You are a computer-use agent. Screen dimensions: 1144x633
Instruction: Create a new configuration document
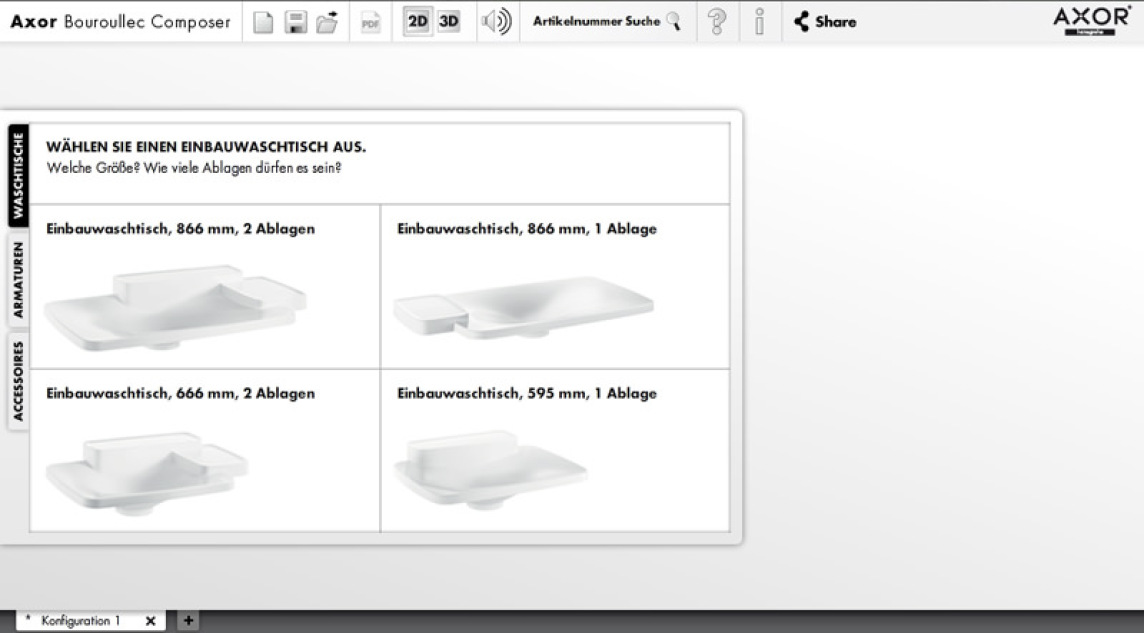pos(263,22)
